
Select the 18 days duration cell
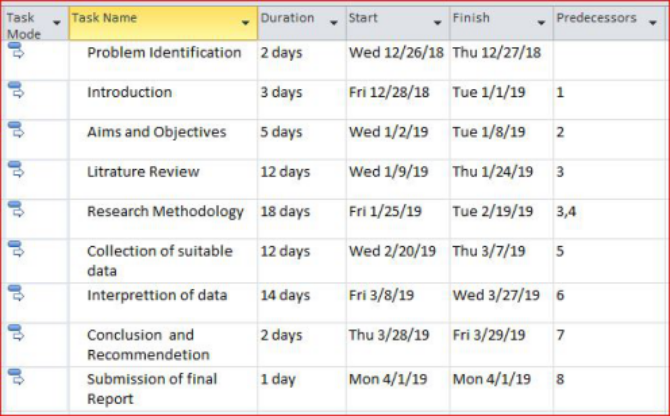click(302, 219)
